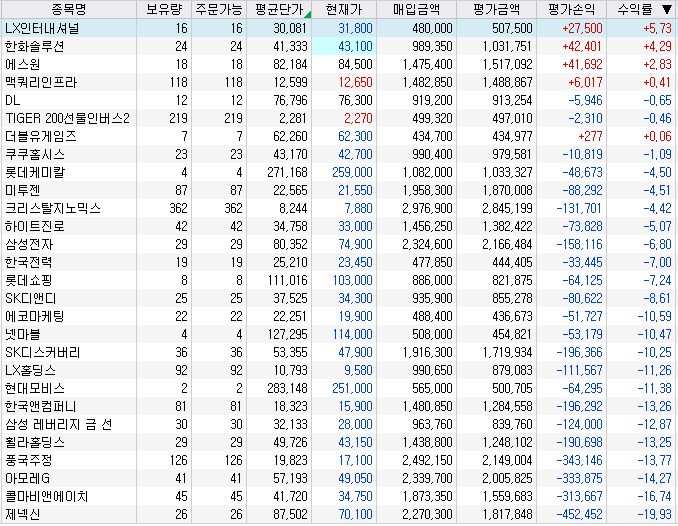
Task: Sort by the 수익률 column header arrow
Action: (x=666, y=9)
